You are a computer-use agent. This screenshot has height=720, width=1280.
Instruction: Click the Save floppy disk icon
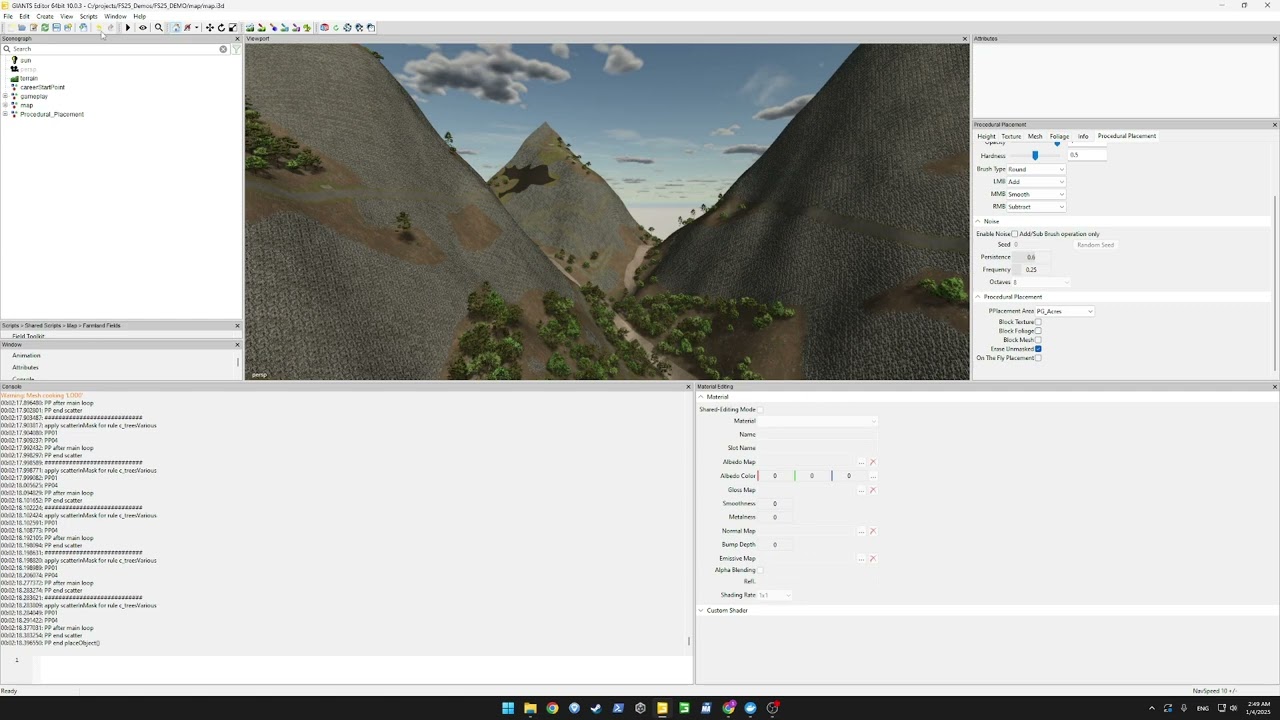pyautogui.click(x=56, y=27)
